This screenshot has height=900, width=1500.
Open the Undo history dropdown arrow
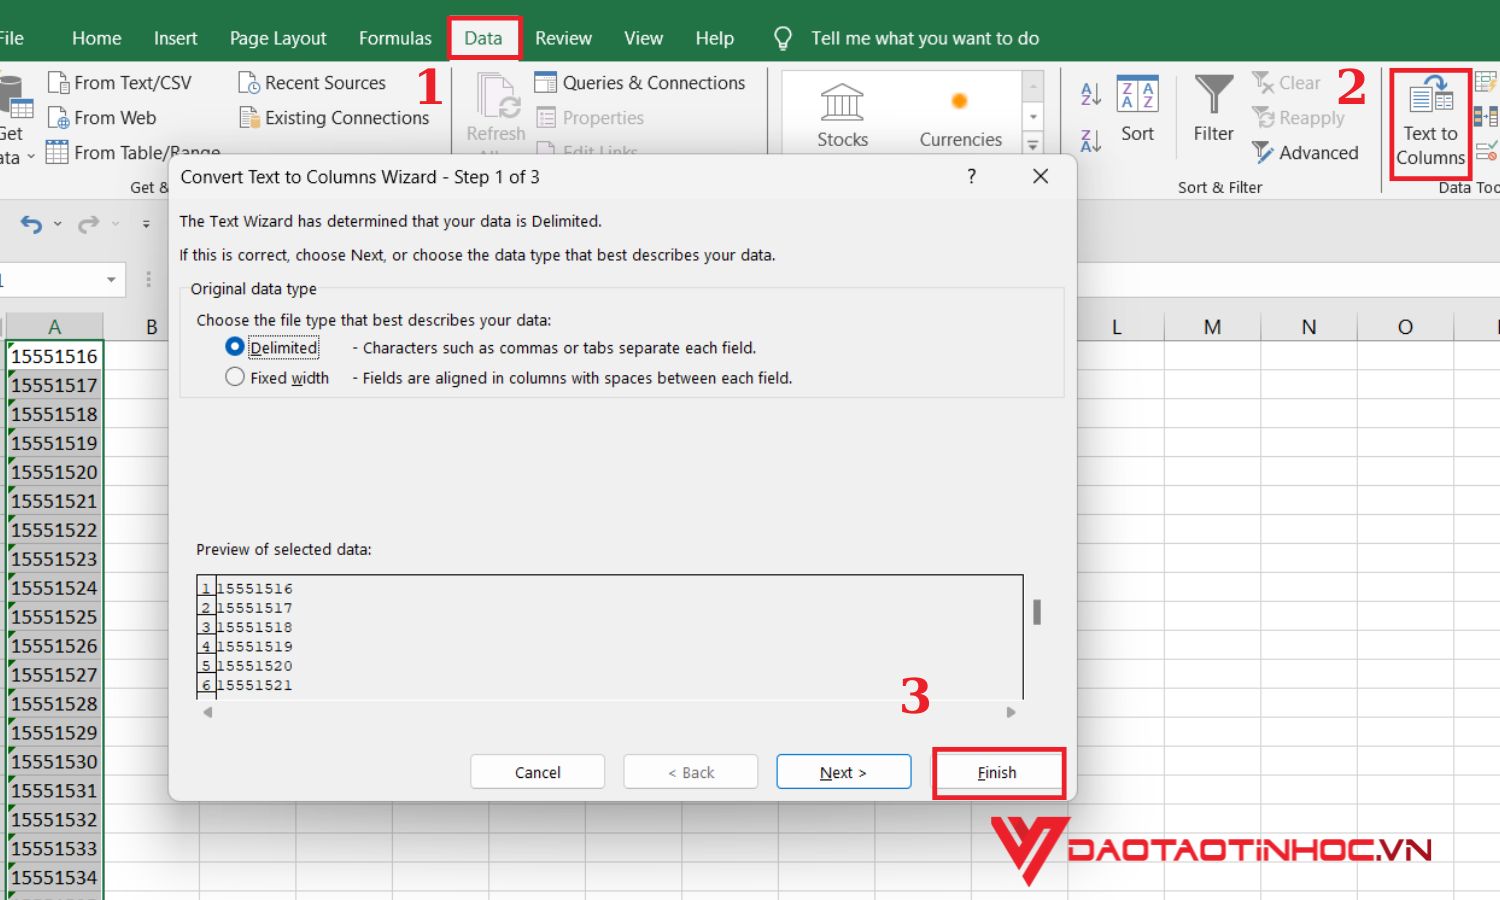click(57, 224)
